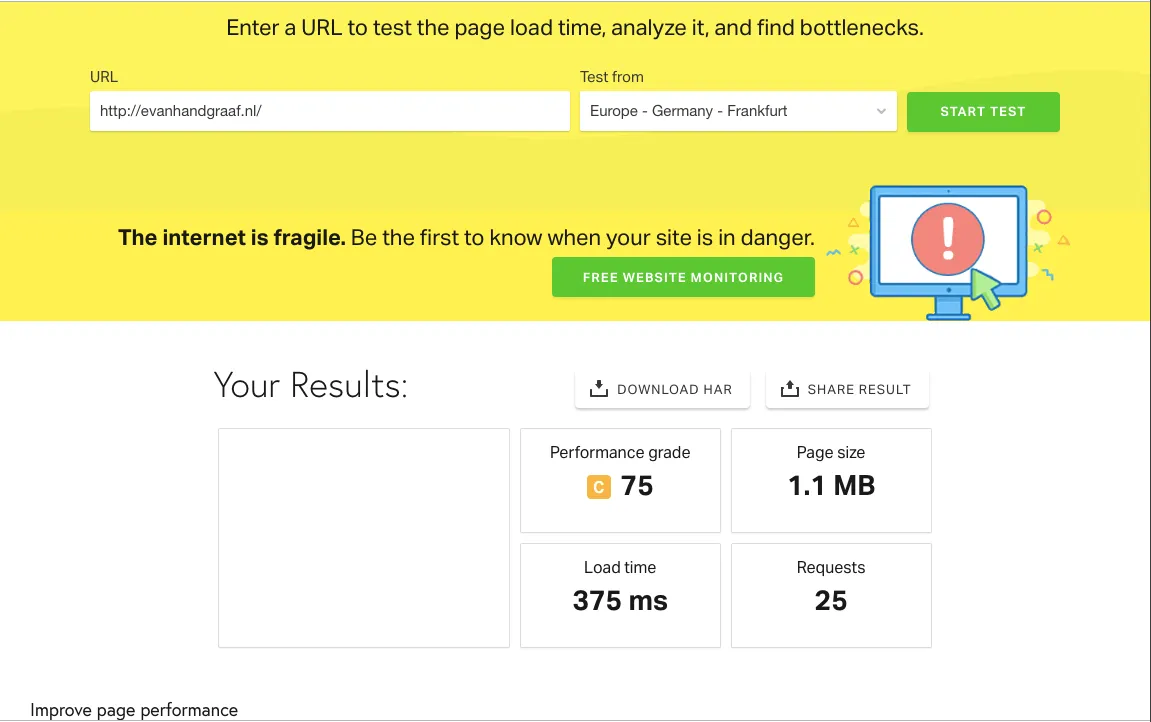Focus the URL input field
The height and width of the screenshot is (722, 1151).
click(x=330, y=112)
